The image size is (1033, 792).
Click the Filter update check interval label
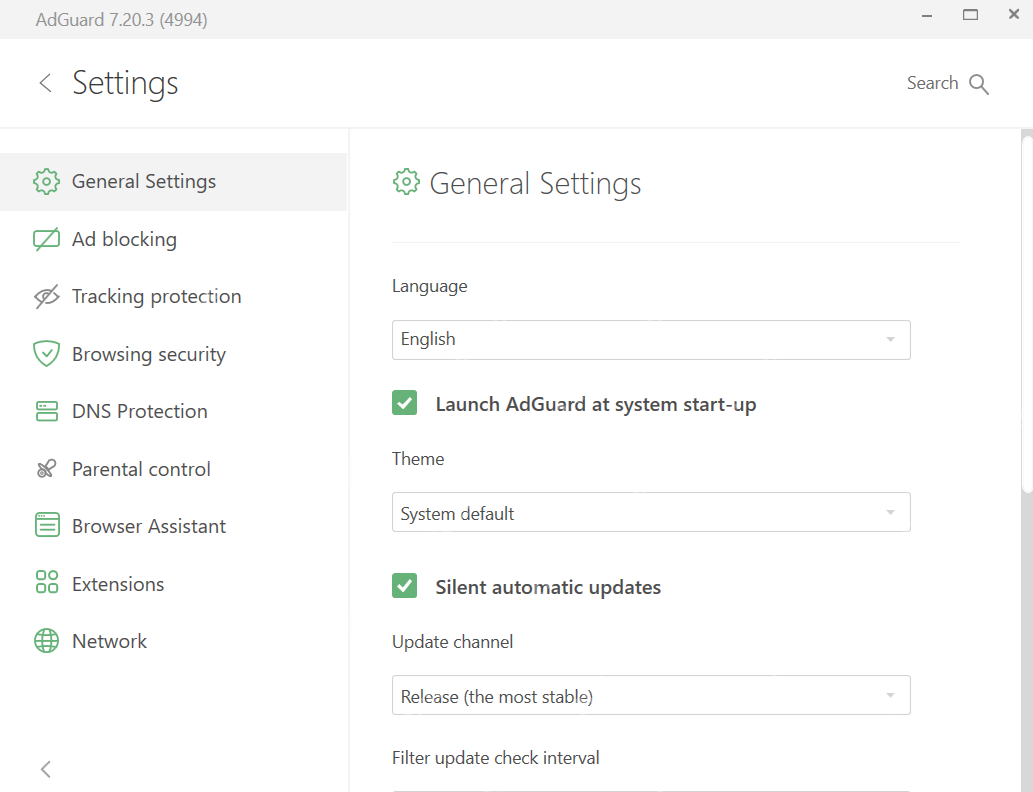click(495, 758)
